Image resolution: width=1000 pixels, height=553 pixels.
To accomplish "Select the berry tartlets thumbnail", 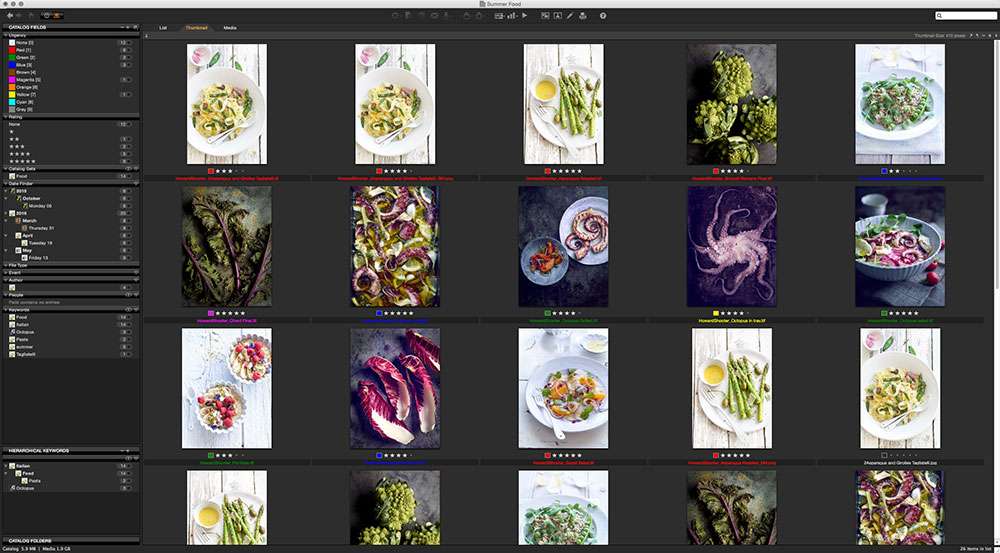I will (226, 388).
